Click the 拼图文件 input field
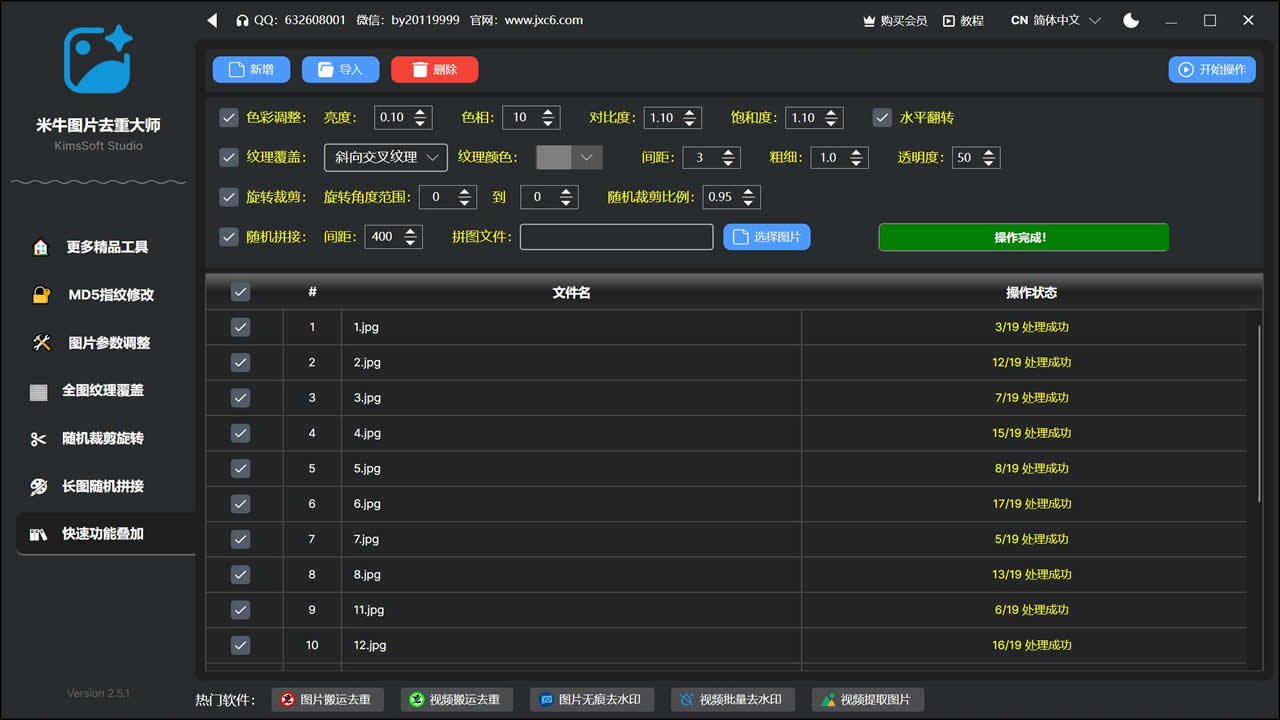The image size is (1280, 720). coord(616,237)
